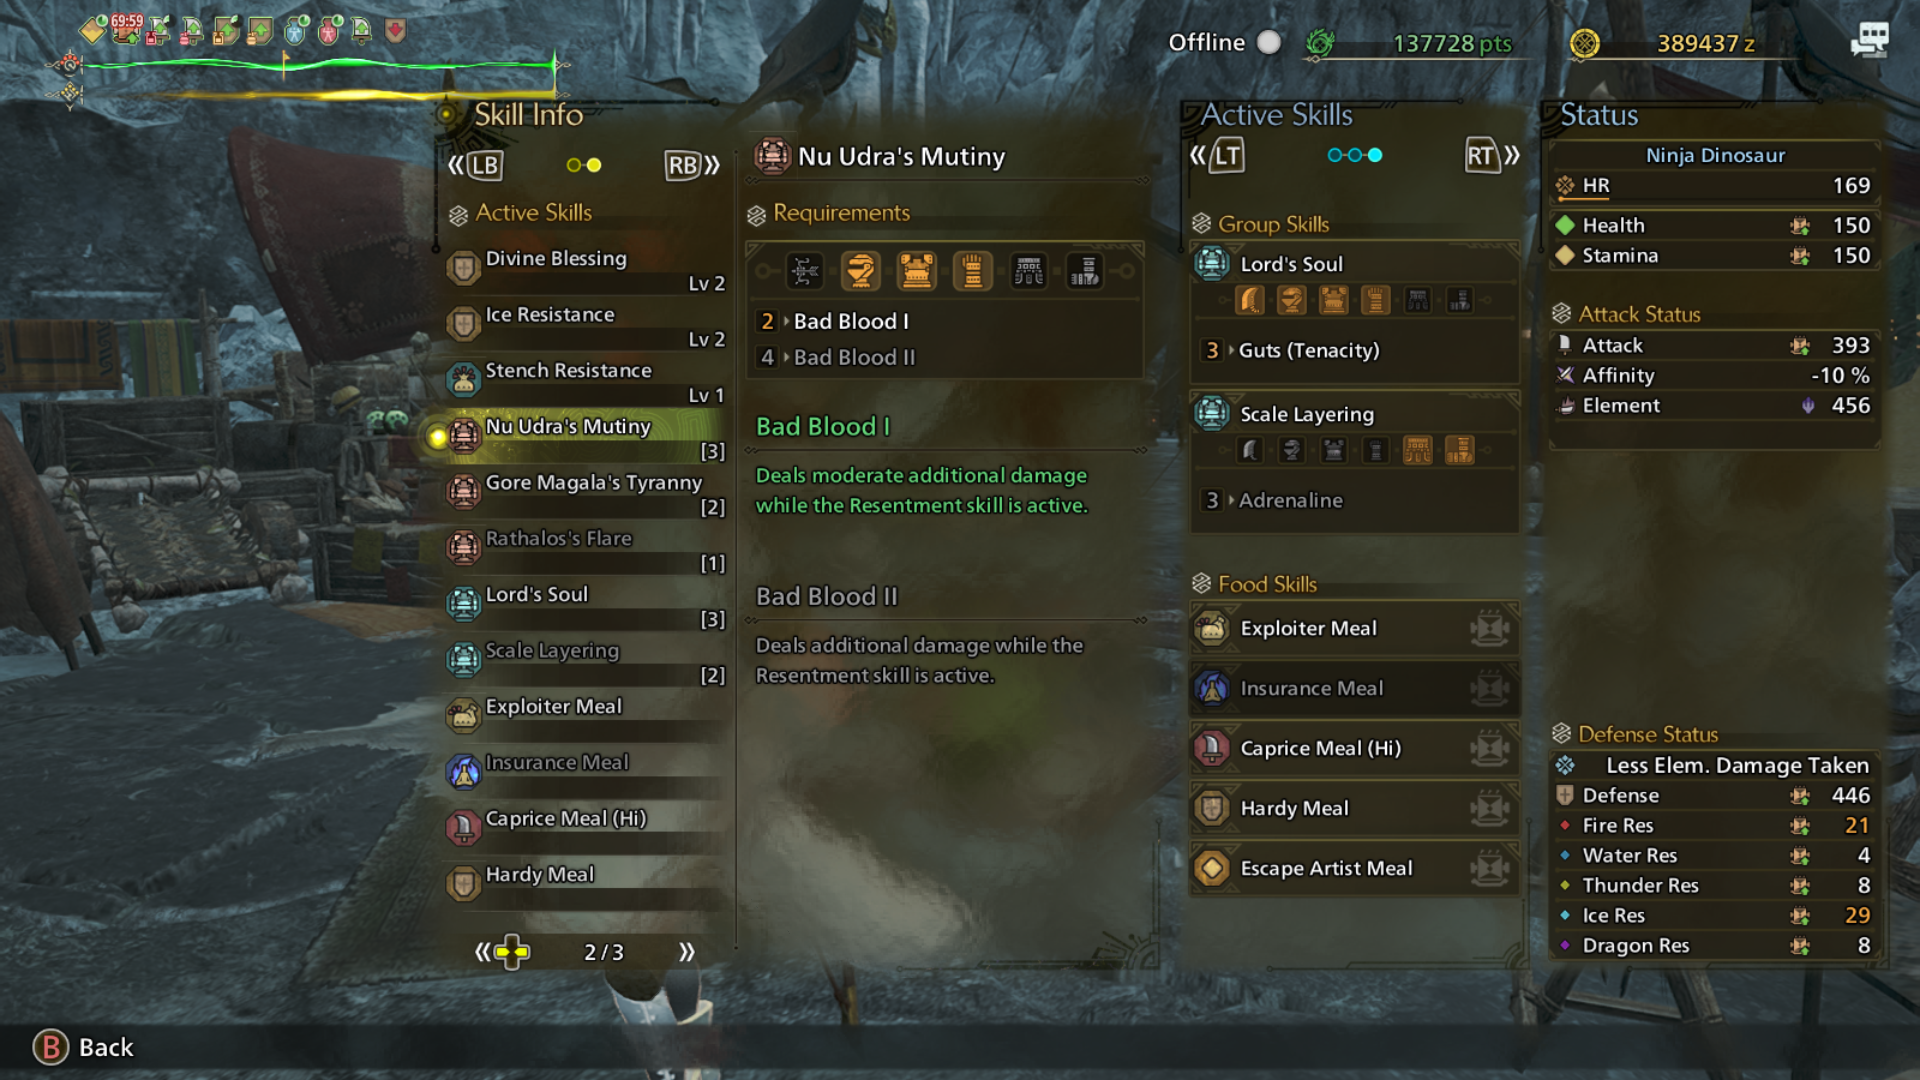Click the zenny coin icon

1585,43
